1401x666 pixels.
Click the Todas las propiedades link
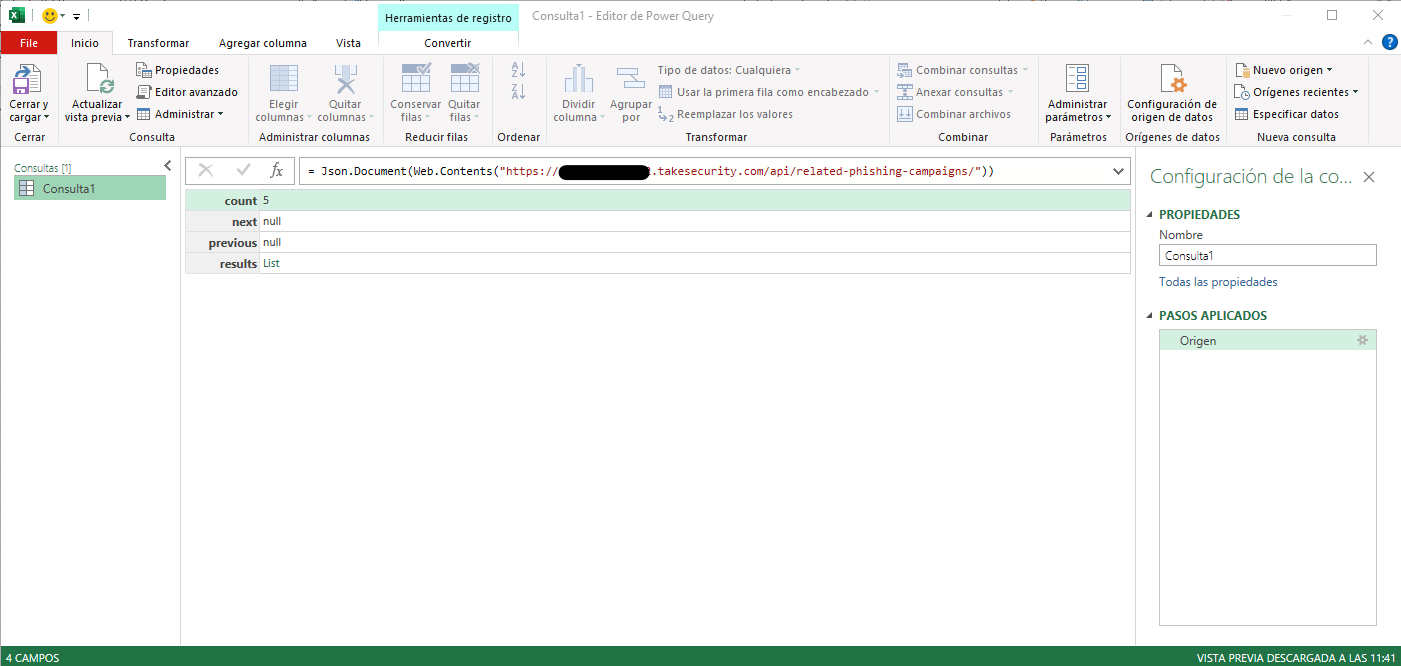1217,282
